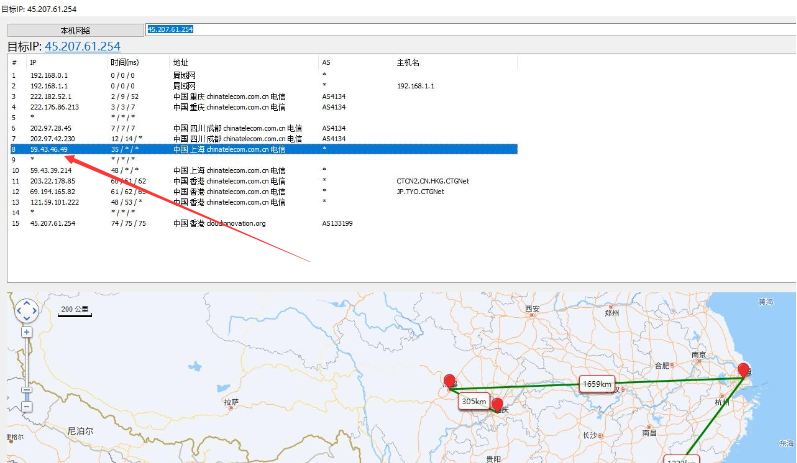The height and width of the screenshot is (463, 797).
Task: Click the target IP input field
Action: [471, 29]
